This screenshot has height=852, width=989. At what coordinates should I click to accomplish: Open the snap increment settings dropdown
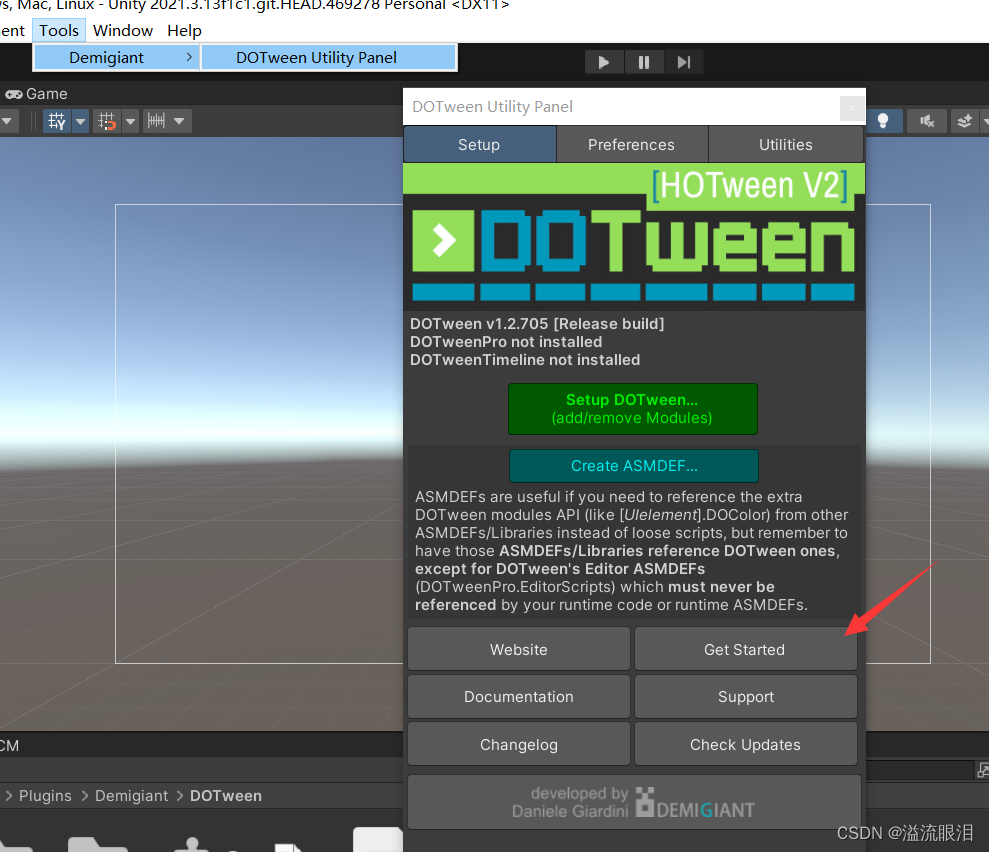point(178,120)
